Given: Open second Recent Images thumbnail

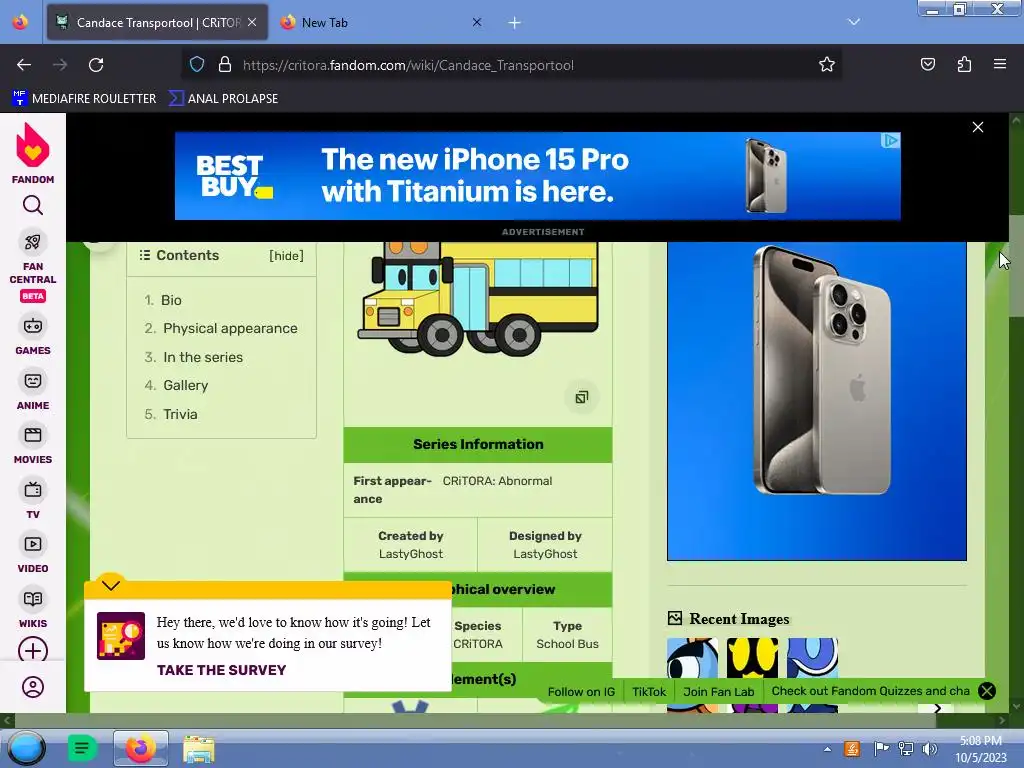Looking at the screenshot, I should [752, 675].
